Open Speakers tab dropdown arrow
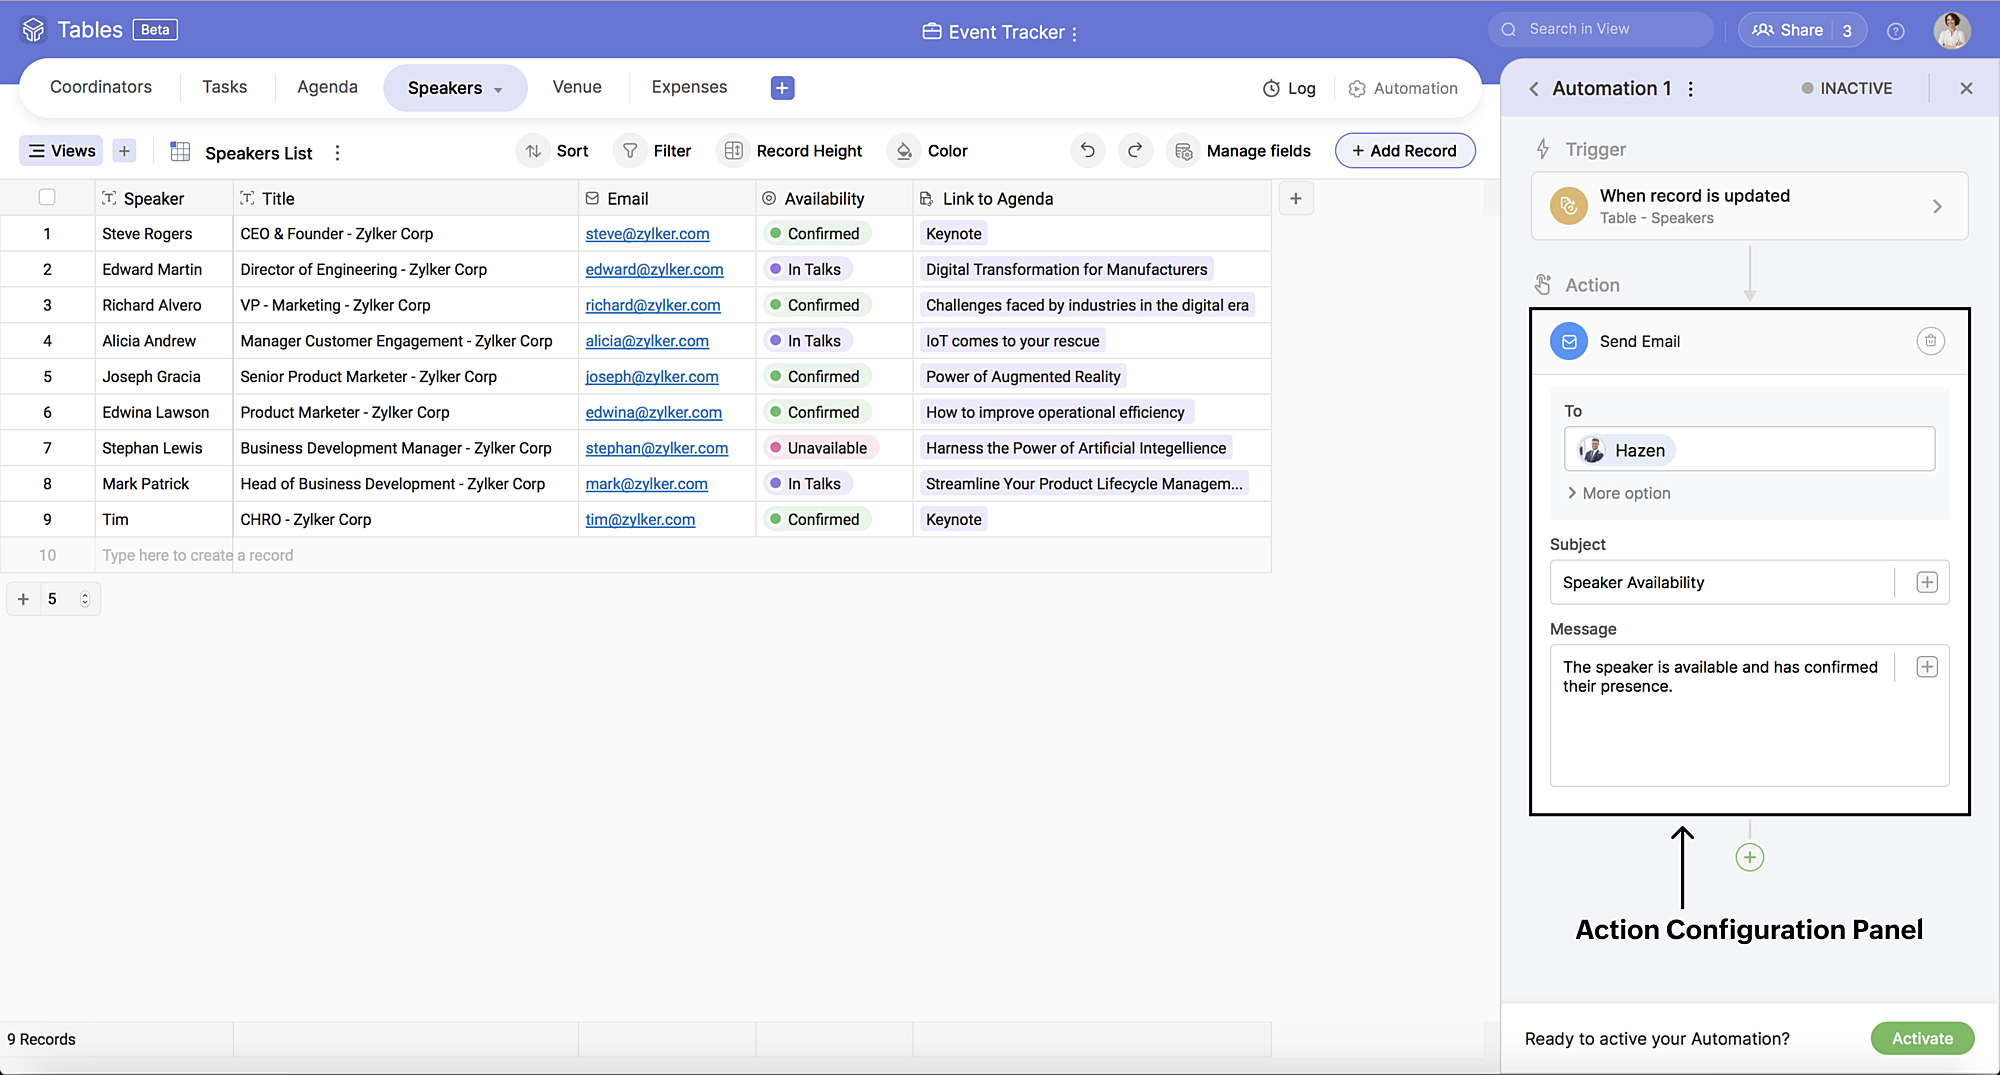Screen dimensions: 2000x1075 (498, 90)
